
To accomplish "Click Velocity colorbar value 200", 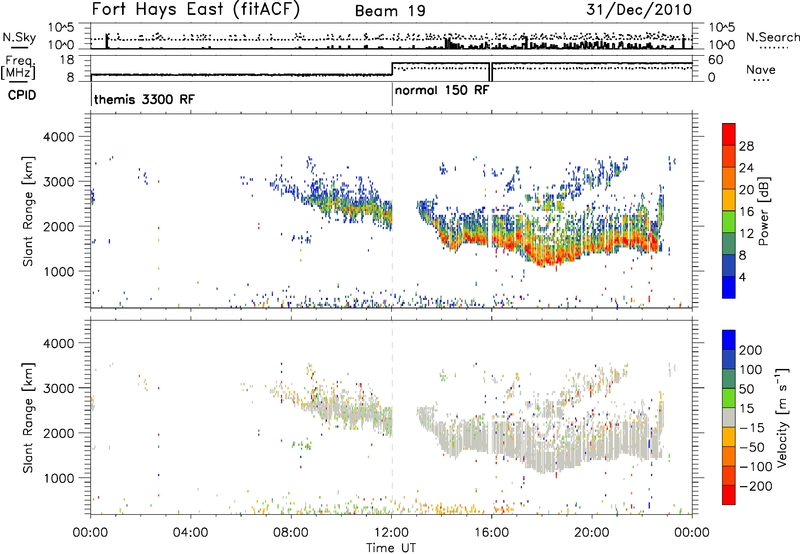I will tap(751, 350).
